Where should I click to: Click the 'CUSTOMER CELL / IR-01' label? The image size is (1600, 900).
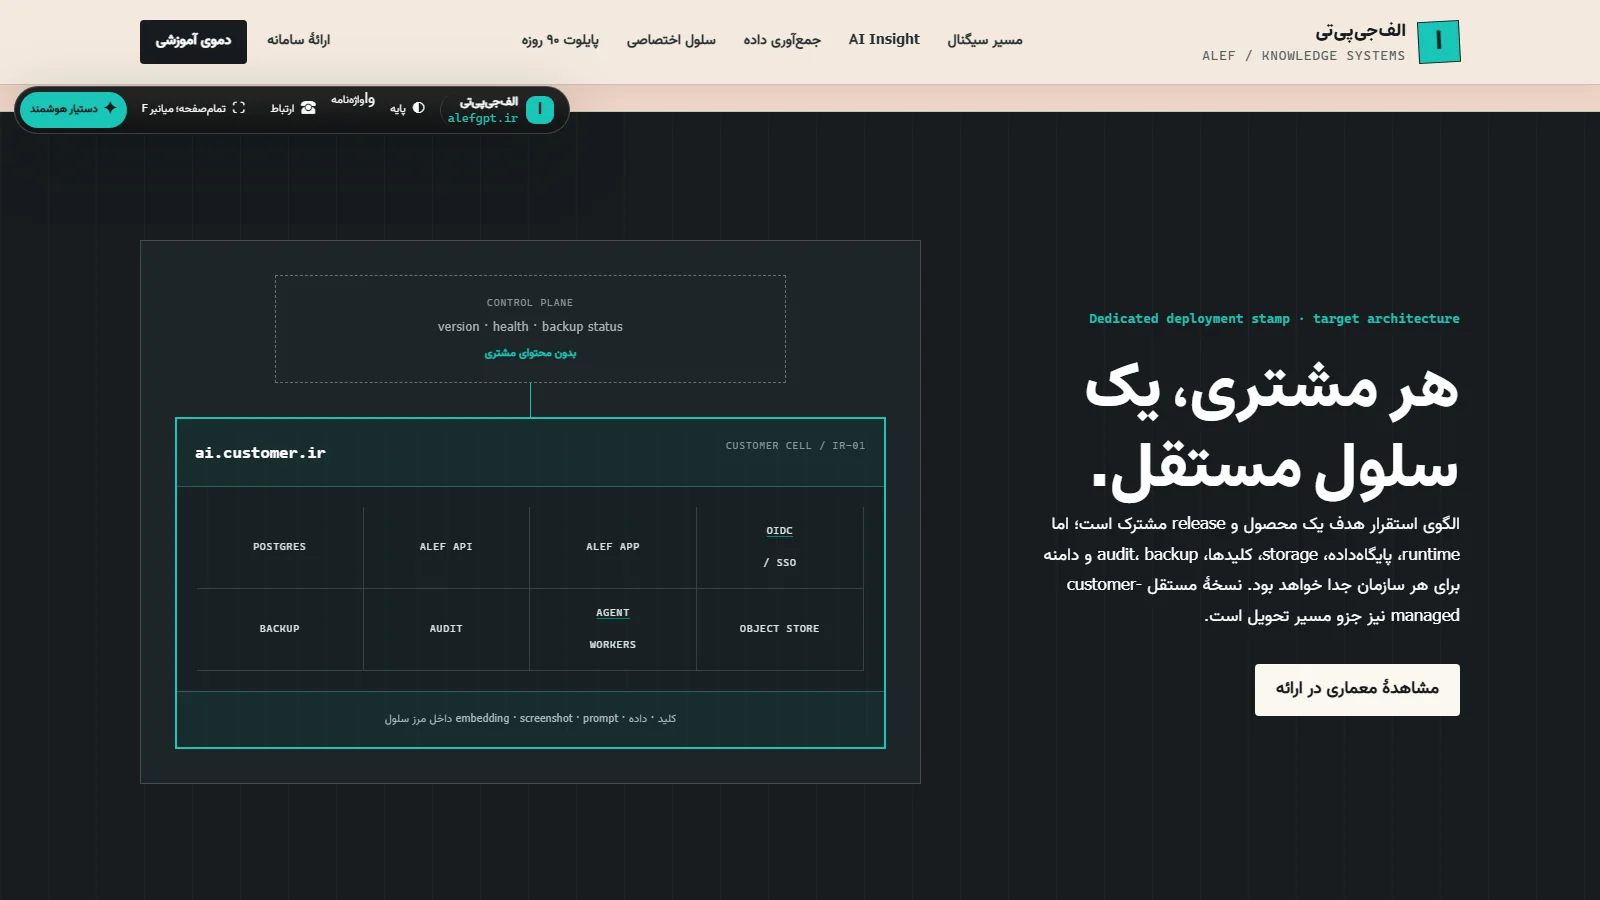[795, 446]
